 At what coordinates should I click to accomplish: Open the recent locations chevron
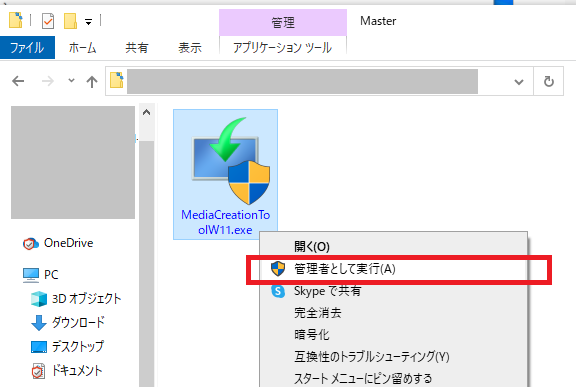[71, 80]
